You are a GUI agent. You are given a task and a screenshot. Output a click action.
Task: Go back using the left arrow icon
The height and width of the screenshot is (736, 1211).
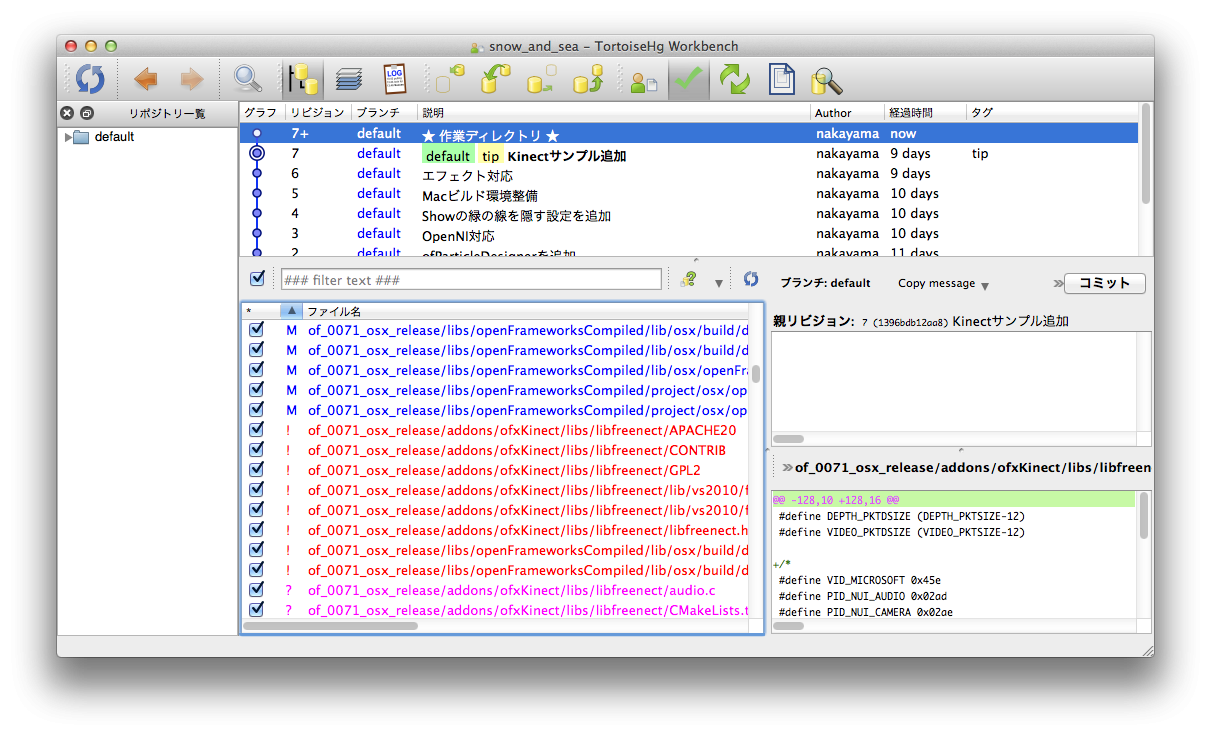point(146,79)
